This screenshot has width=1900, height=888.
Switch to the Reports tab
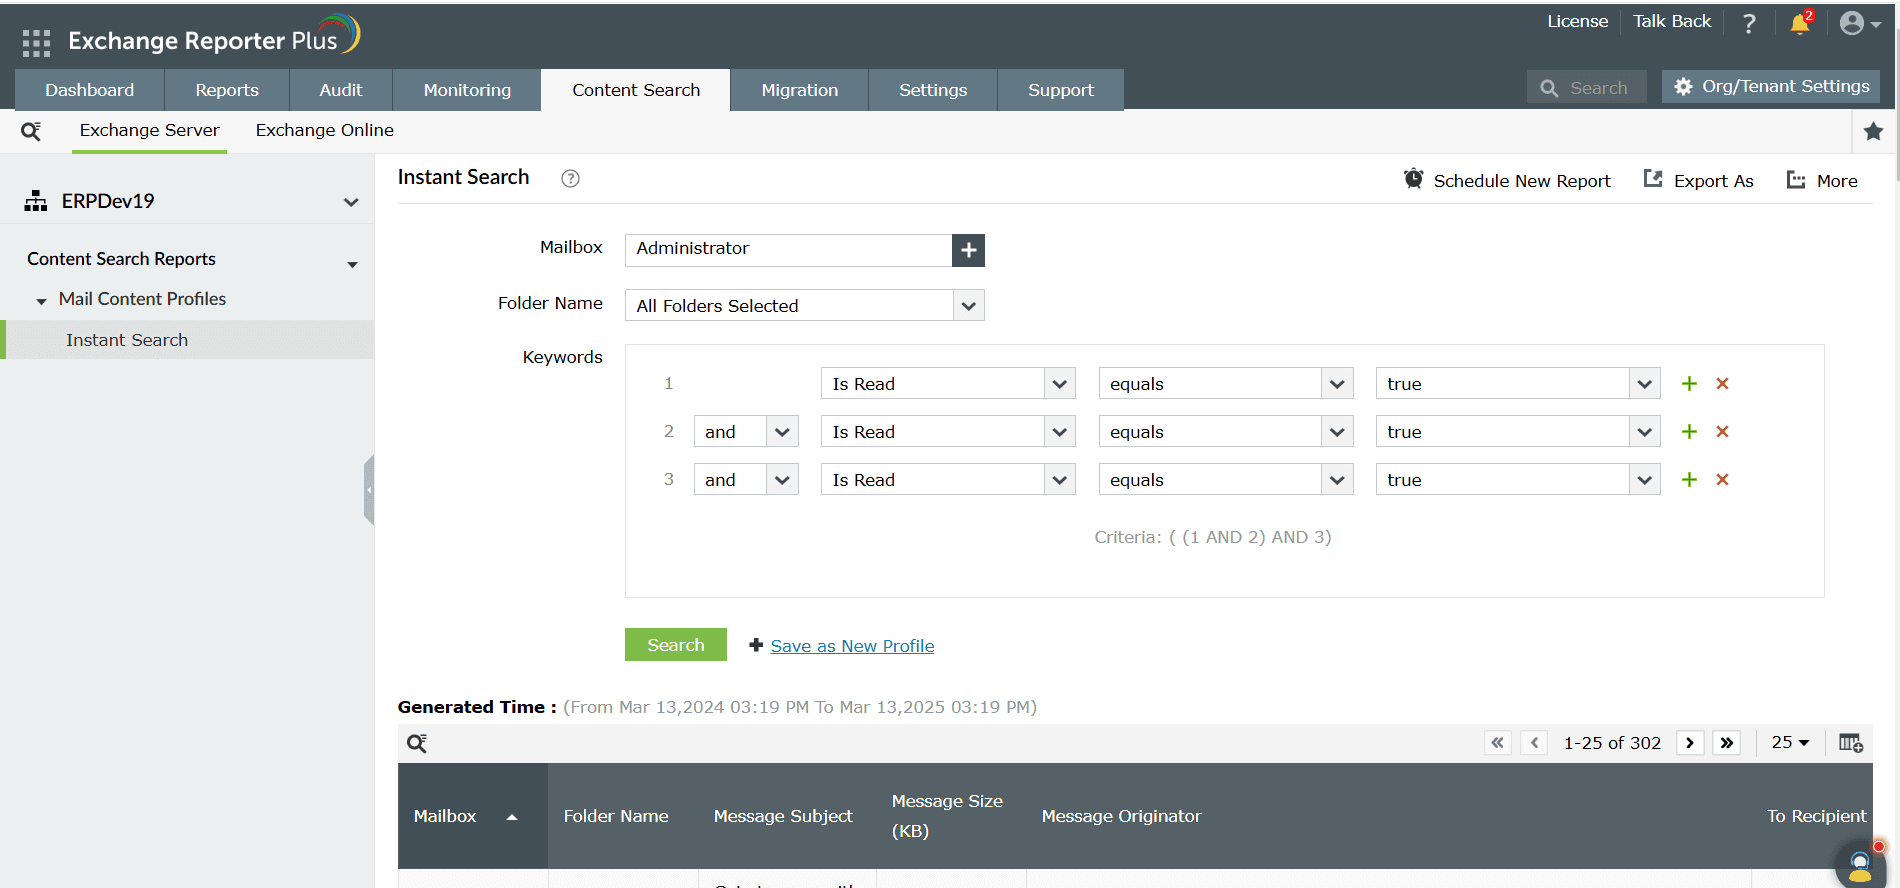click(x=227, y=90)
